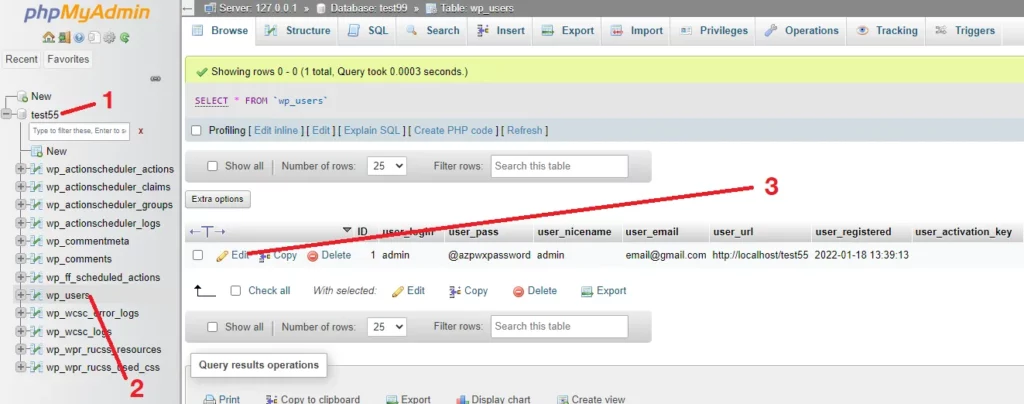Screen dimensions: 1024x404
Task: Click the log out door icon
Action: click(63, 38)
